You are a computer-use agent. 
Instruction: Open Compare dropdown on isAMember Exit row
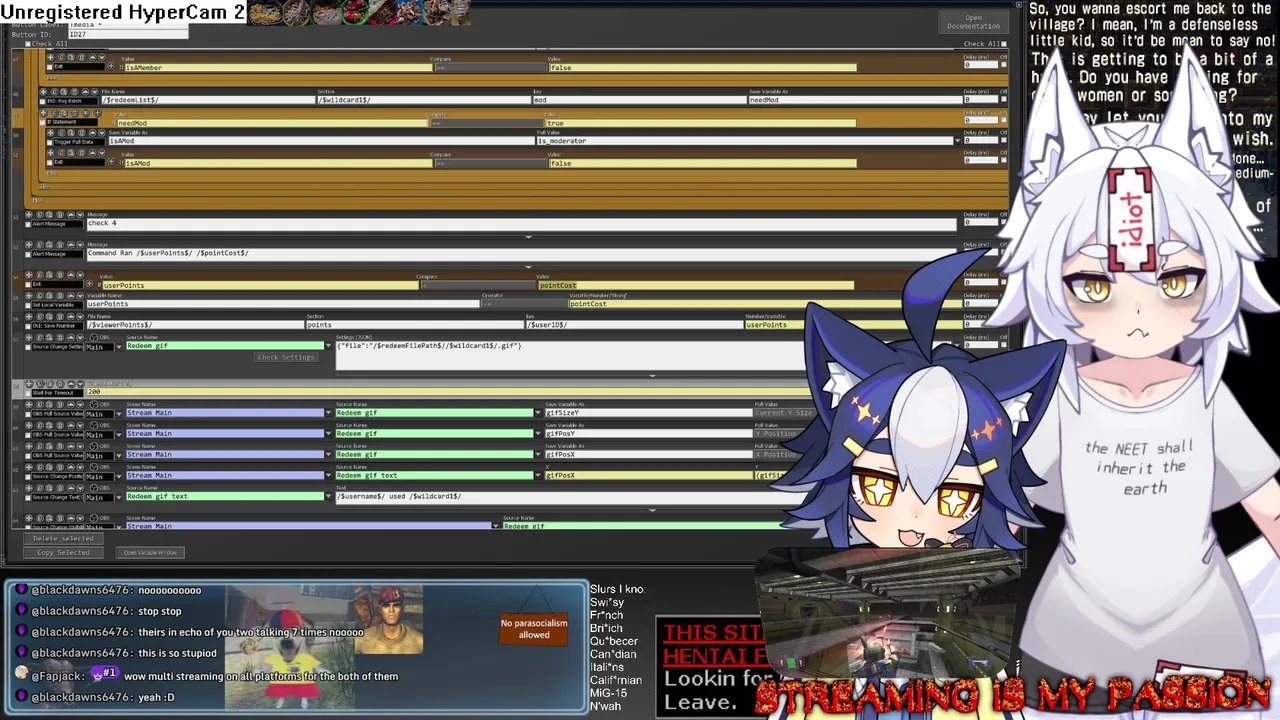(x=491, y=67)
